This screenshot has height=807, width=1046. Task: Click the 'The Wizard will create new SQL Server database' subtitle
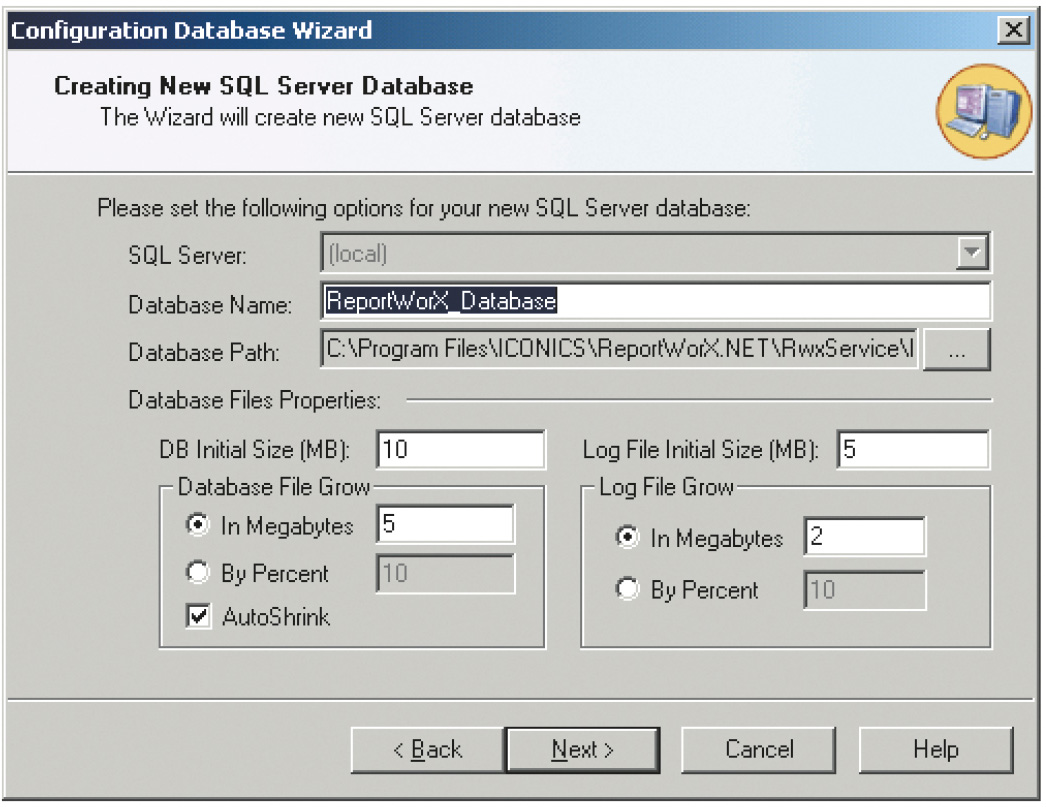point(340,117)
